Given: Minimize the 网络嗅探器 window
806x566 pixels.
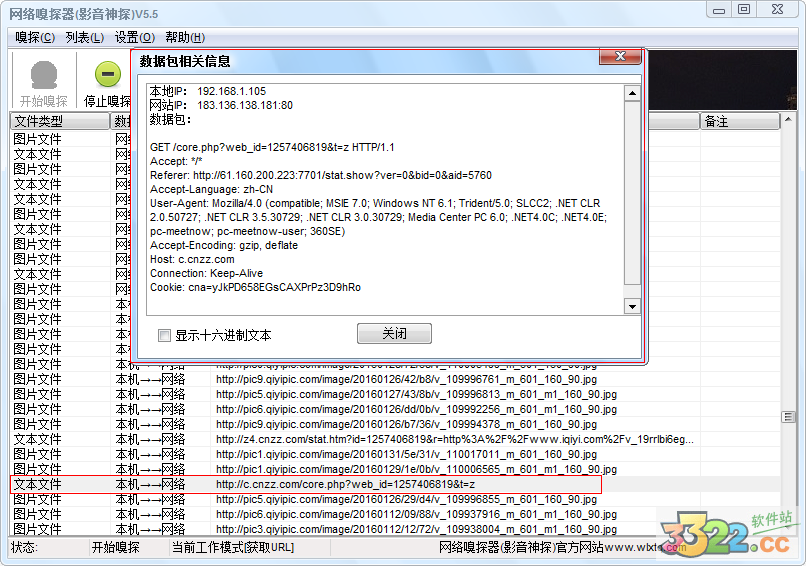Looking at the screenshot, I should point(719,10).
